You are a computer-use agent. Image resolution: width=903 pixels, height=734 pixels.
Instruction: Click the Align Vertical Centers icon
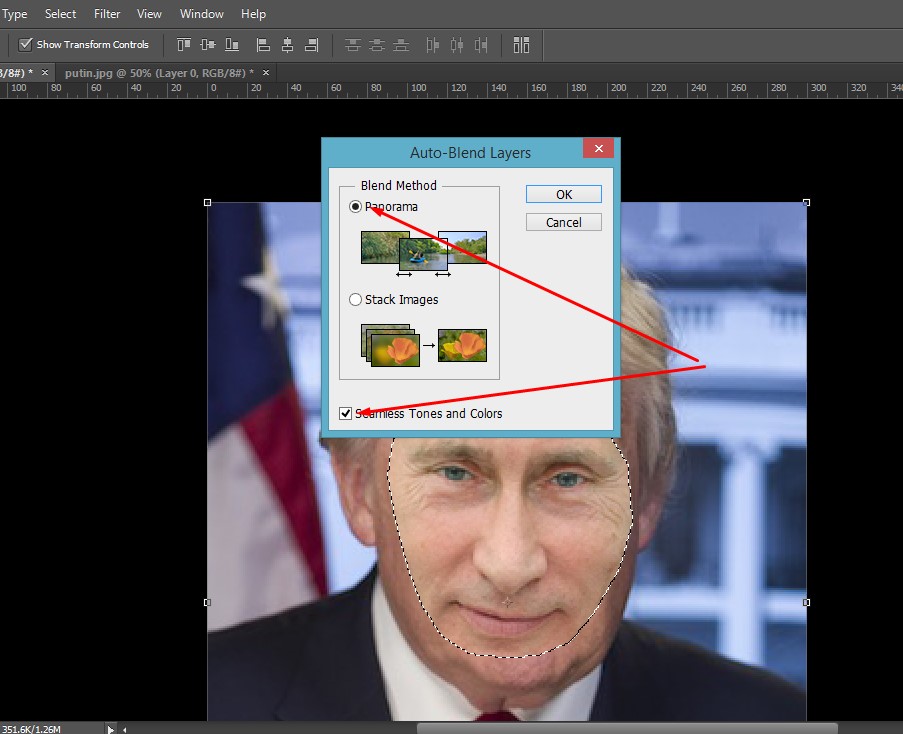[x=208, y=44]
